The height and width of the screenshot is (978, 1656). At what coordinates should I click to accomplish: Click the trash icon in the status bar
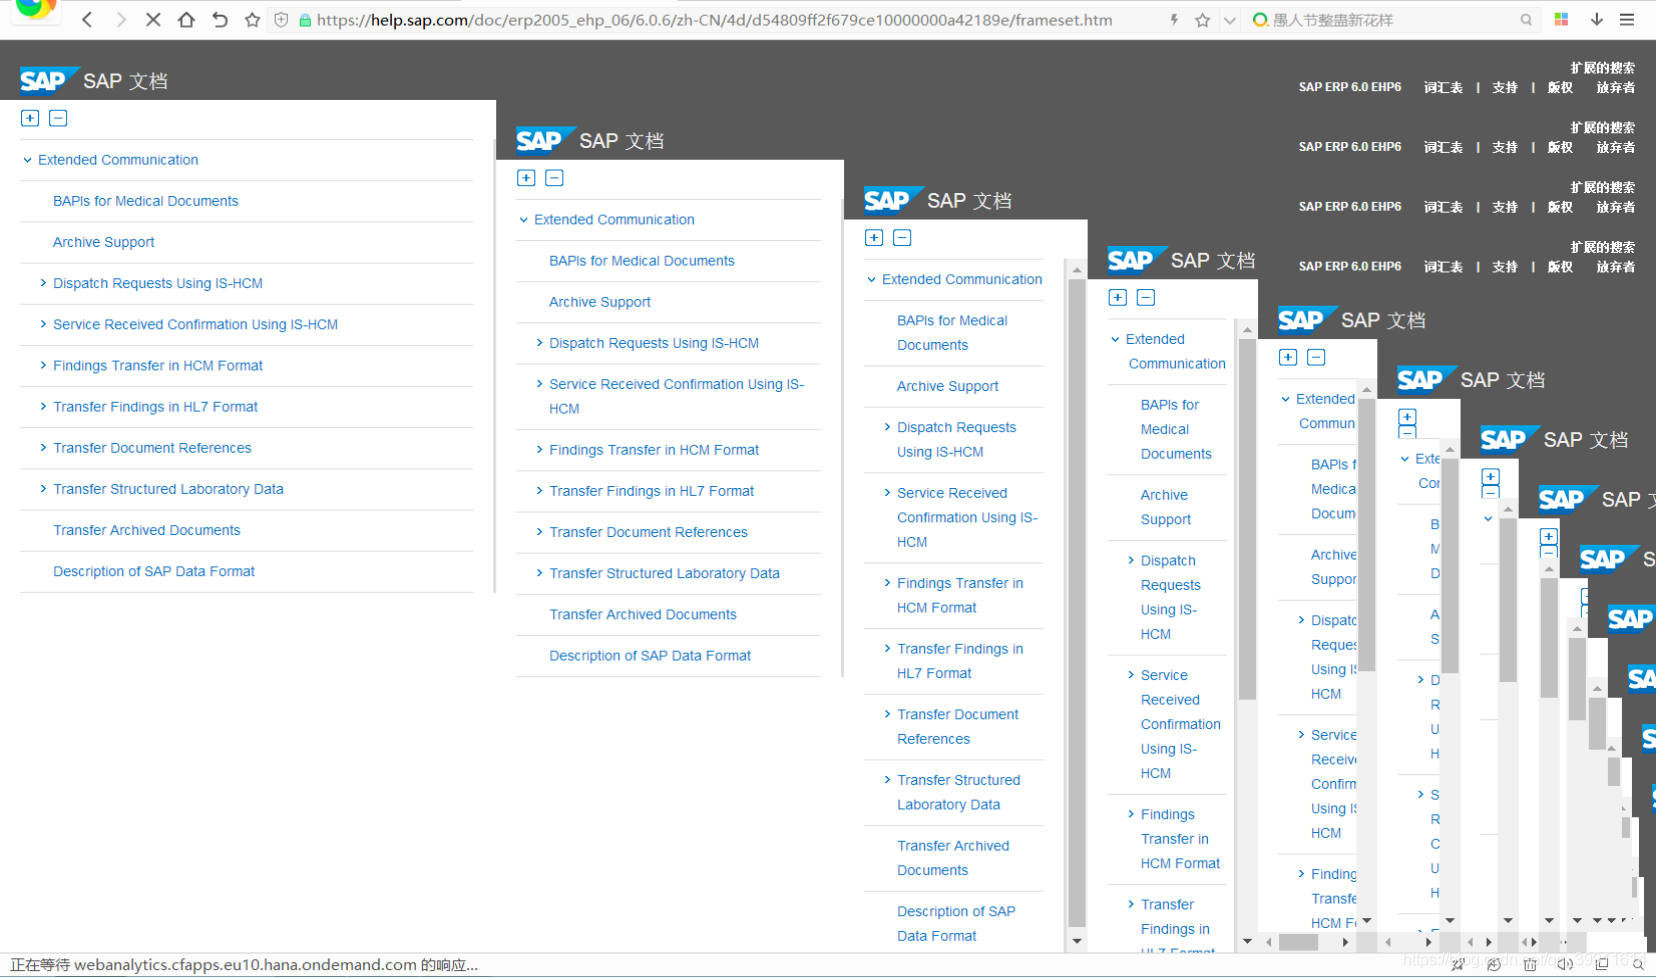(1530, 964)
